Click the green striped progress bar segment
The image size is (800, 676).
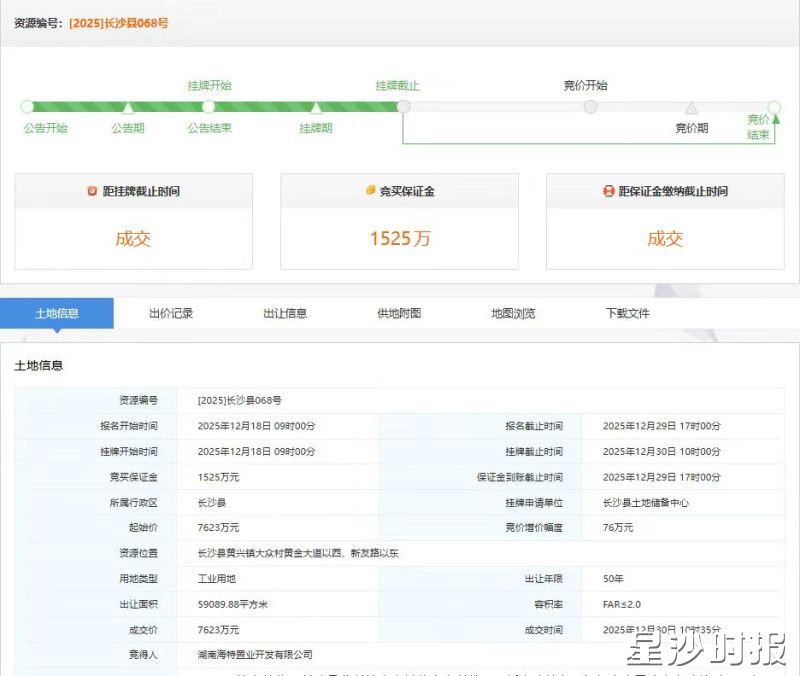tap(260, 106)
